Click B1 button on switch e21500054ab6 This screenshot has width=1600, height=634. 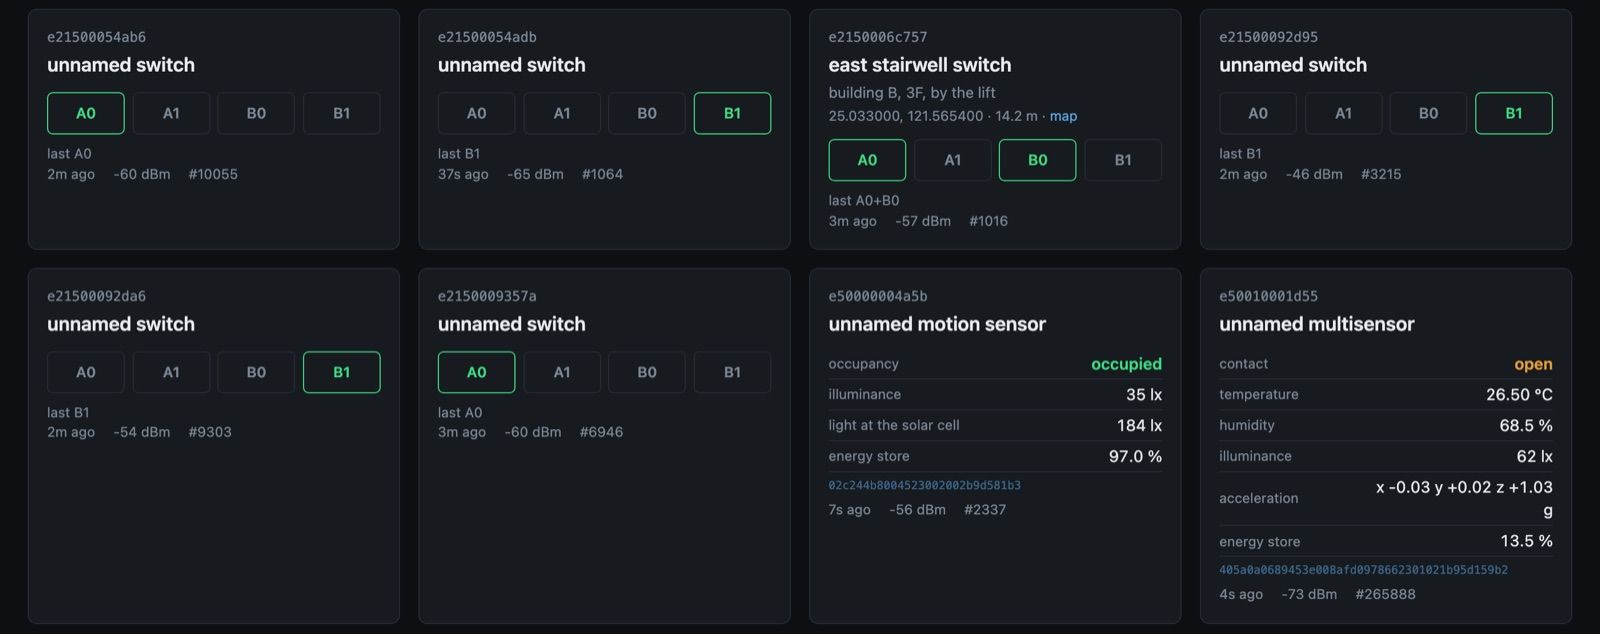[342, 113]
